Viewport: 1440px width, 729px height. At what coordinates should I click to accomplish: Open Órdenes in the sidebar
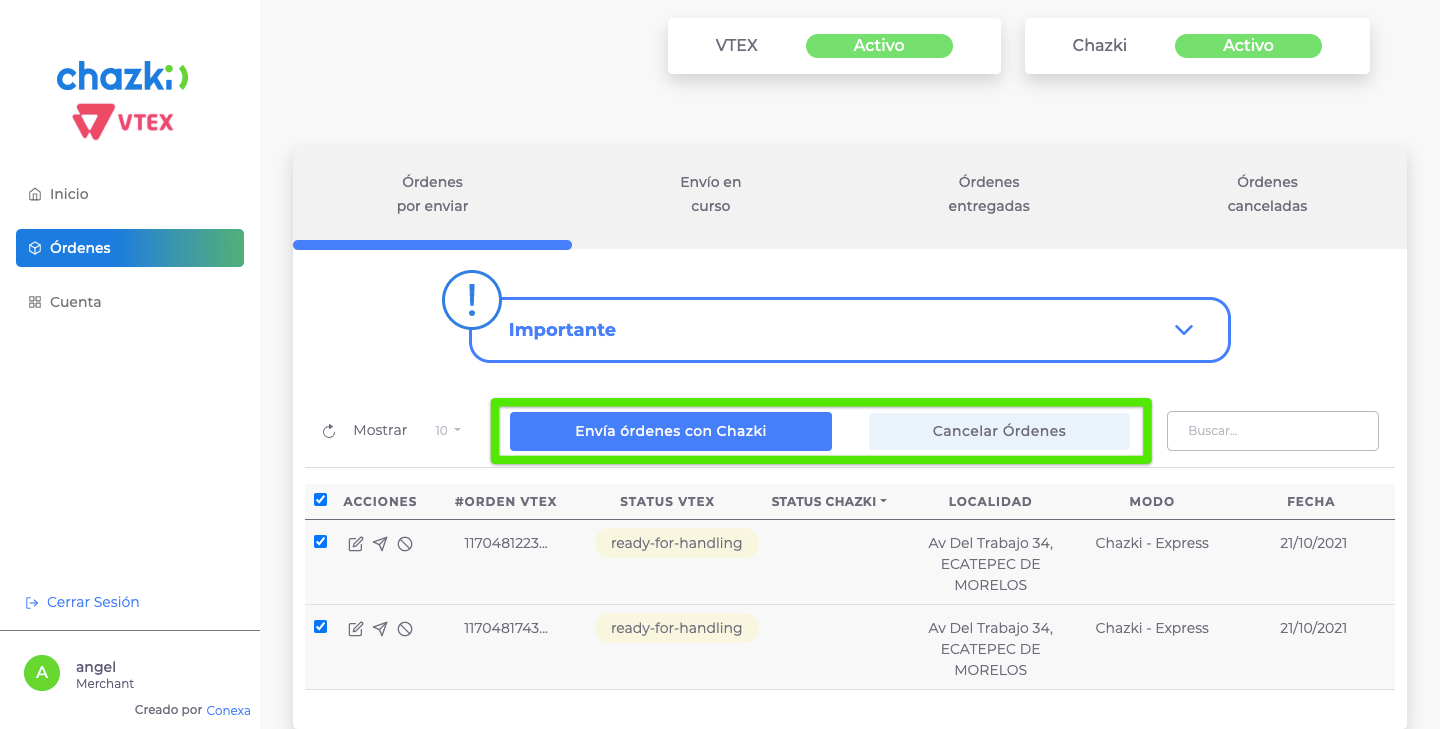click(x=130, y=248)
